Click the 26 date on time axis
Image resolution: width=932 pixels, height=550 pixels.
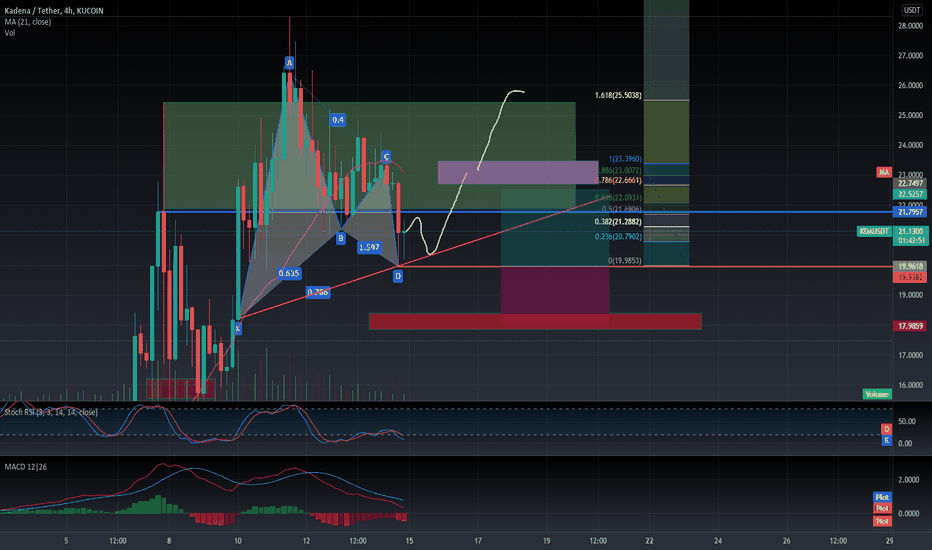(786, 540)
